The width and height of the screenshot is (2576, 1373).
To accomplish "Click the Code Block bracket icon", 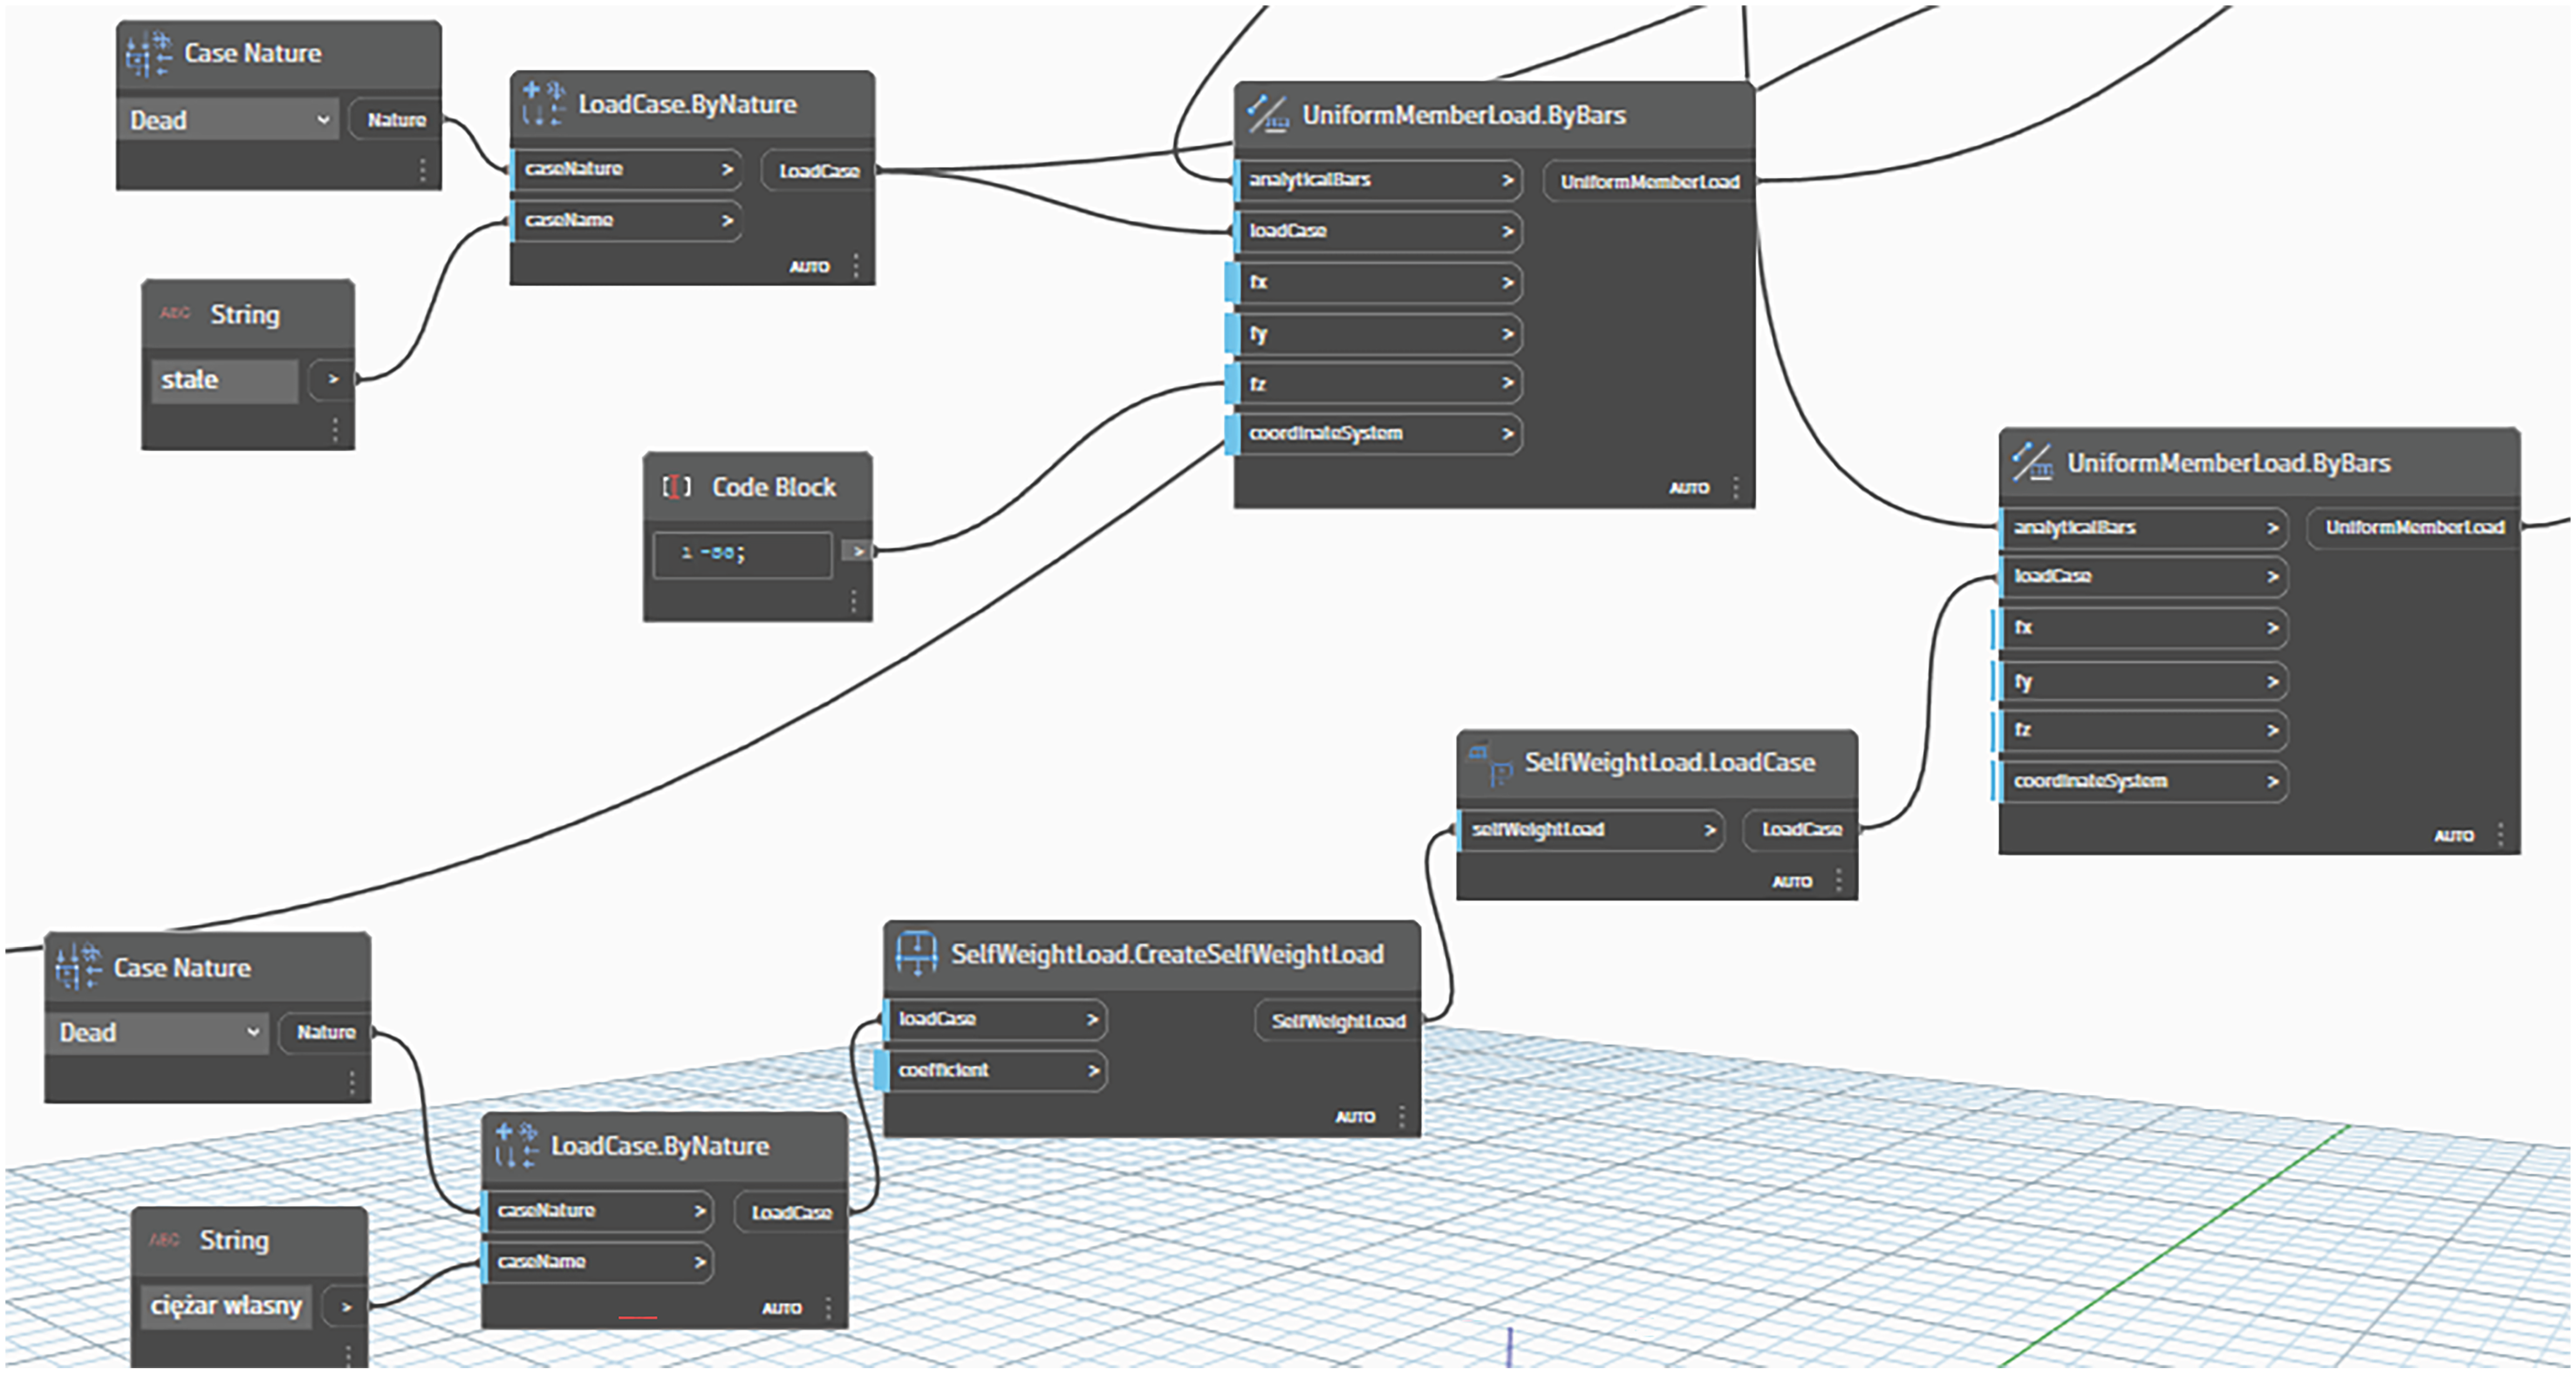I will coord(676,487).
